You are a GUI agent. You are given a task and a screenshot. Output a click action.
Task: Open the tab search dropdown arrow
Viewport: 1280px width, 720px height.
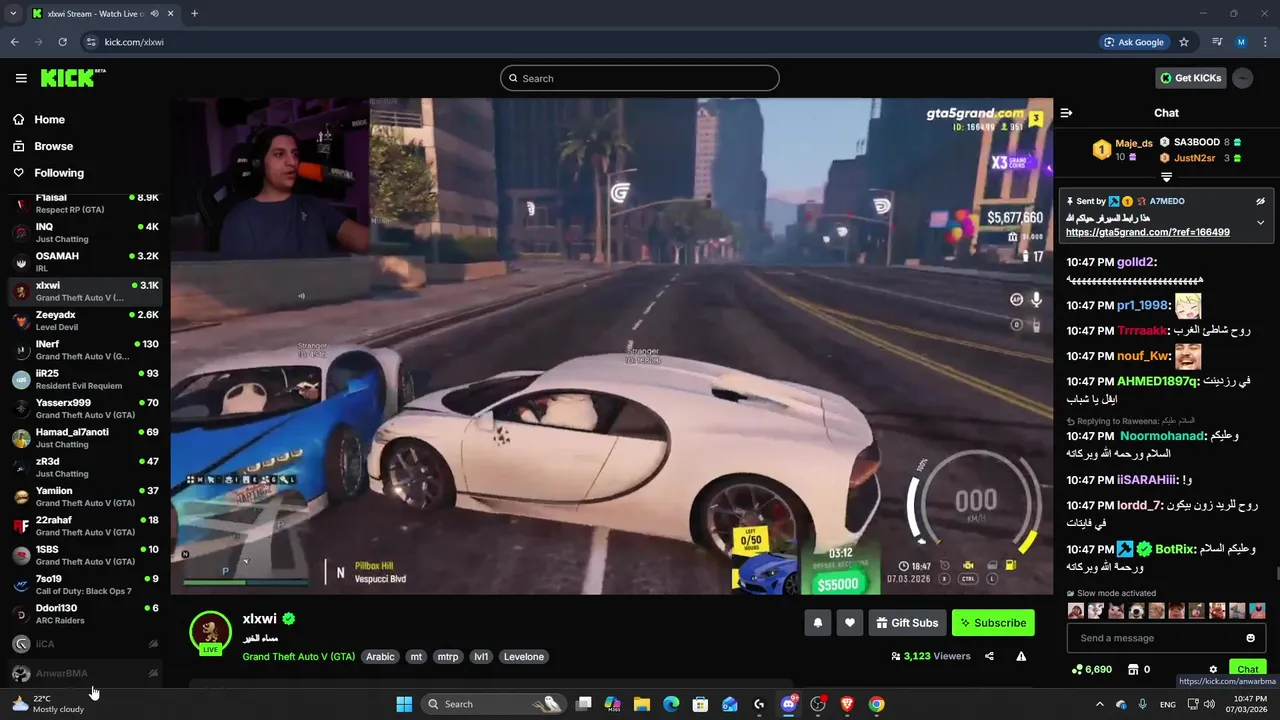coord(13,13)
